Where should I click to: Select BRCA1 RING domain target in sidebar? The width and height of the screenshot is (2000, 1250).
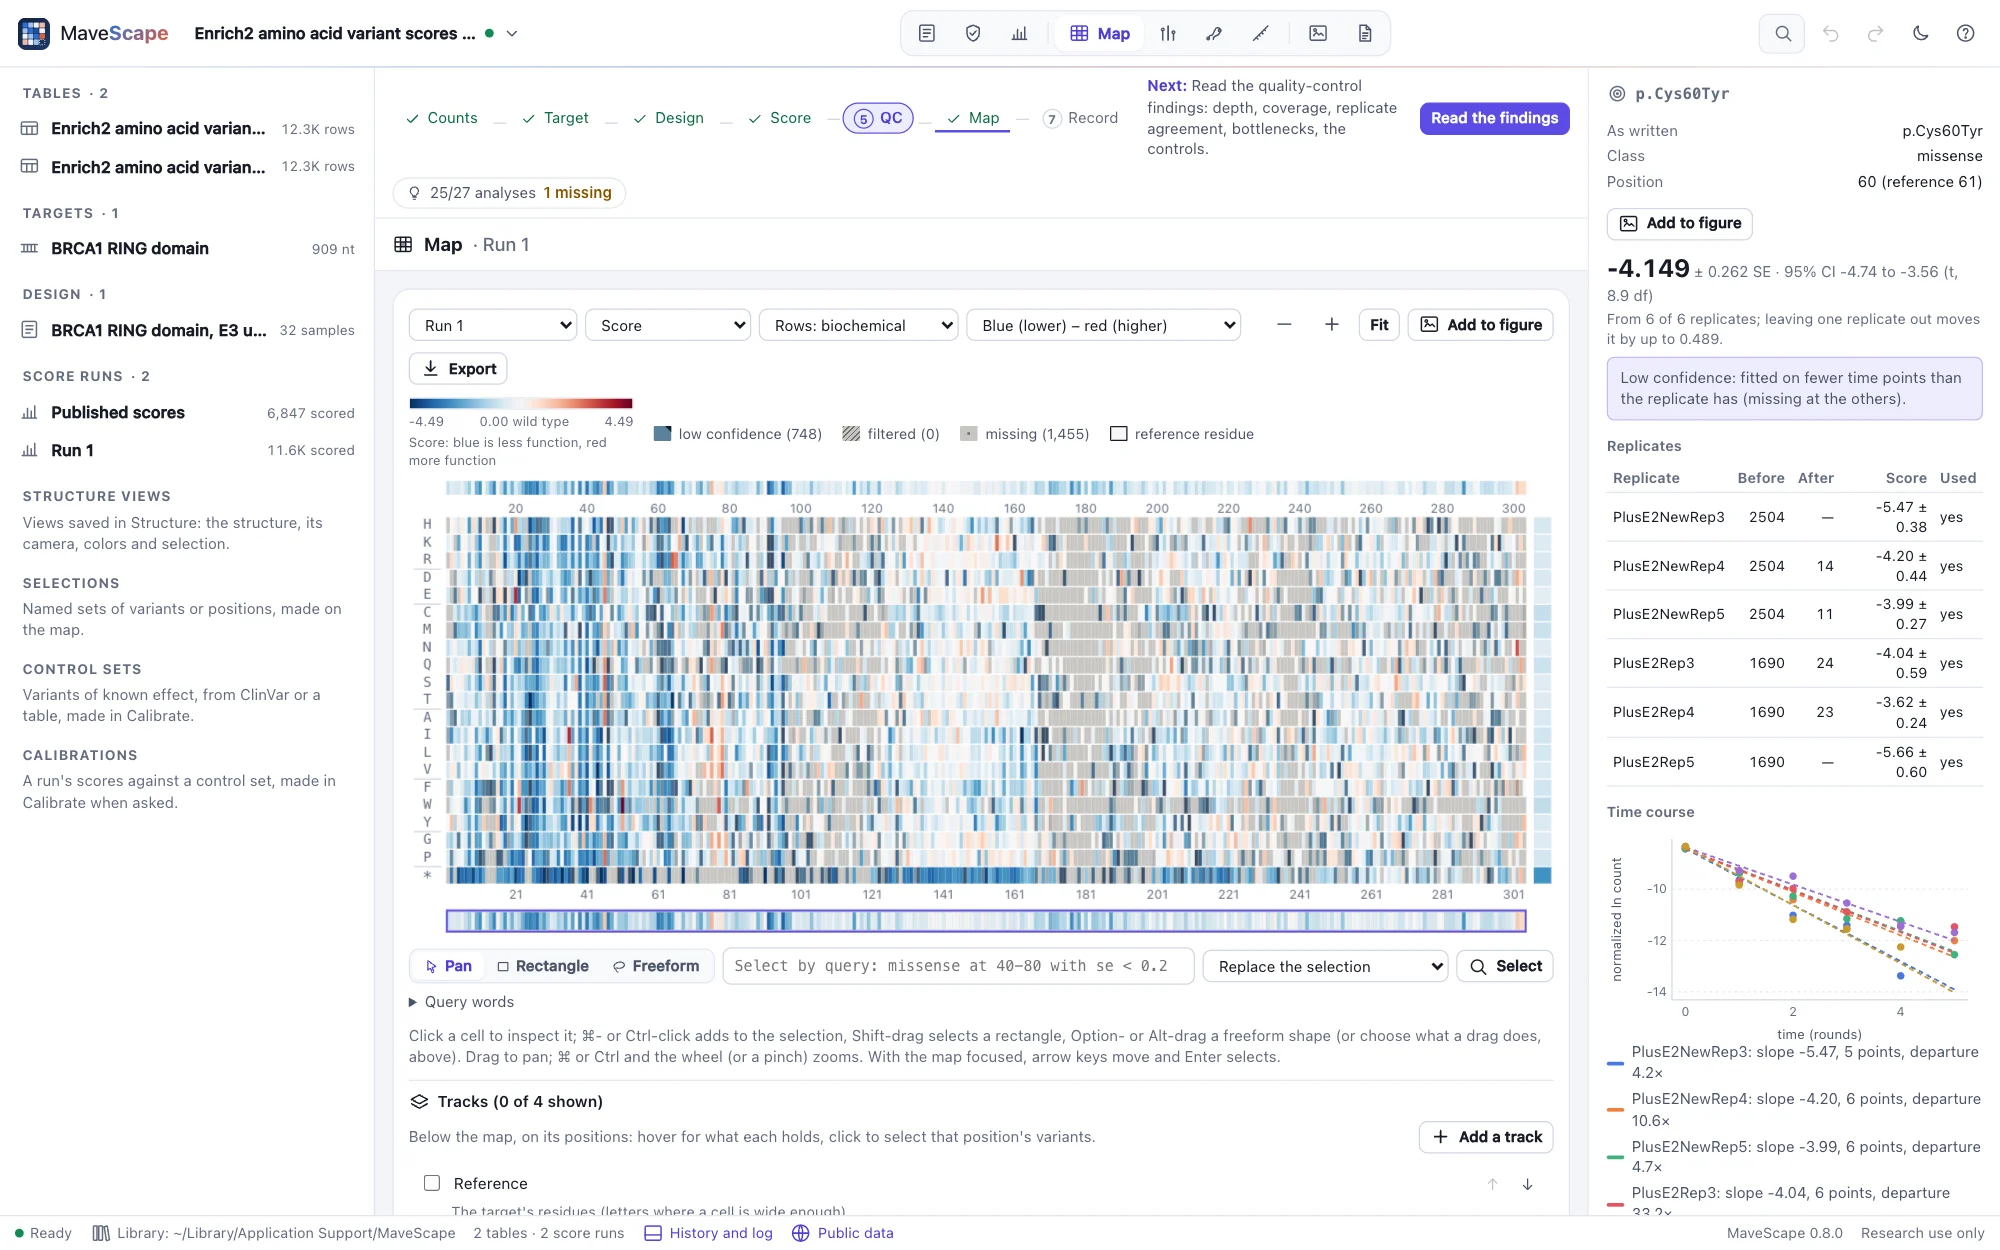pyautogui.click(x=187, y=249)
